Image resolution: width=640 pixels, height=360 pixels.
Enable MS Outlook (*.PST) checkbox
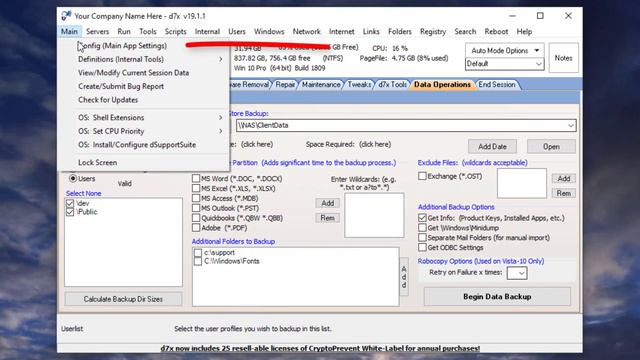tap(196, 208)
